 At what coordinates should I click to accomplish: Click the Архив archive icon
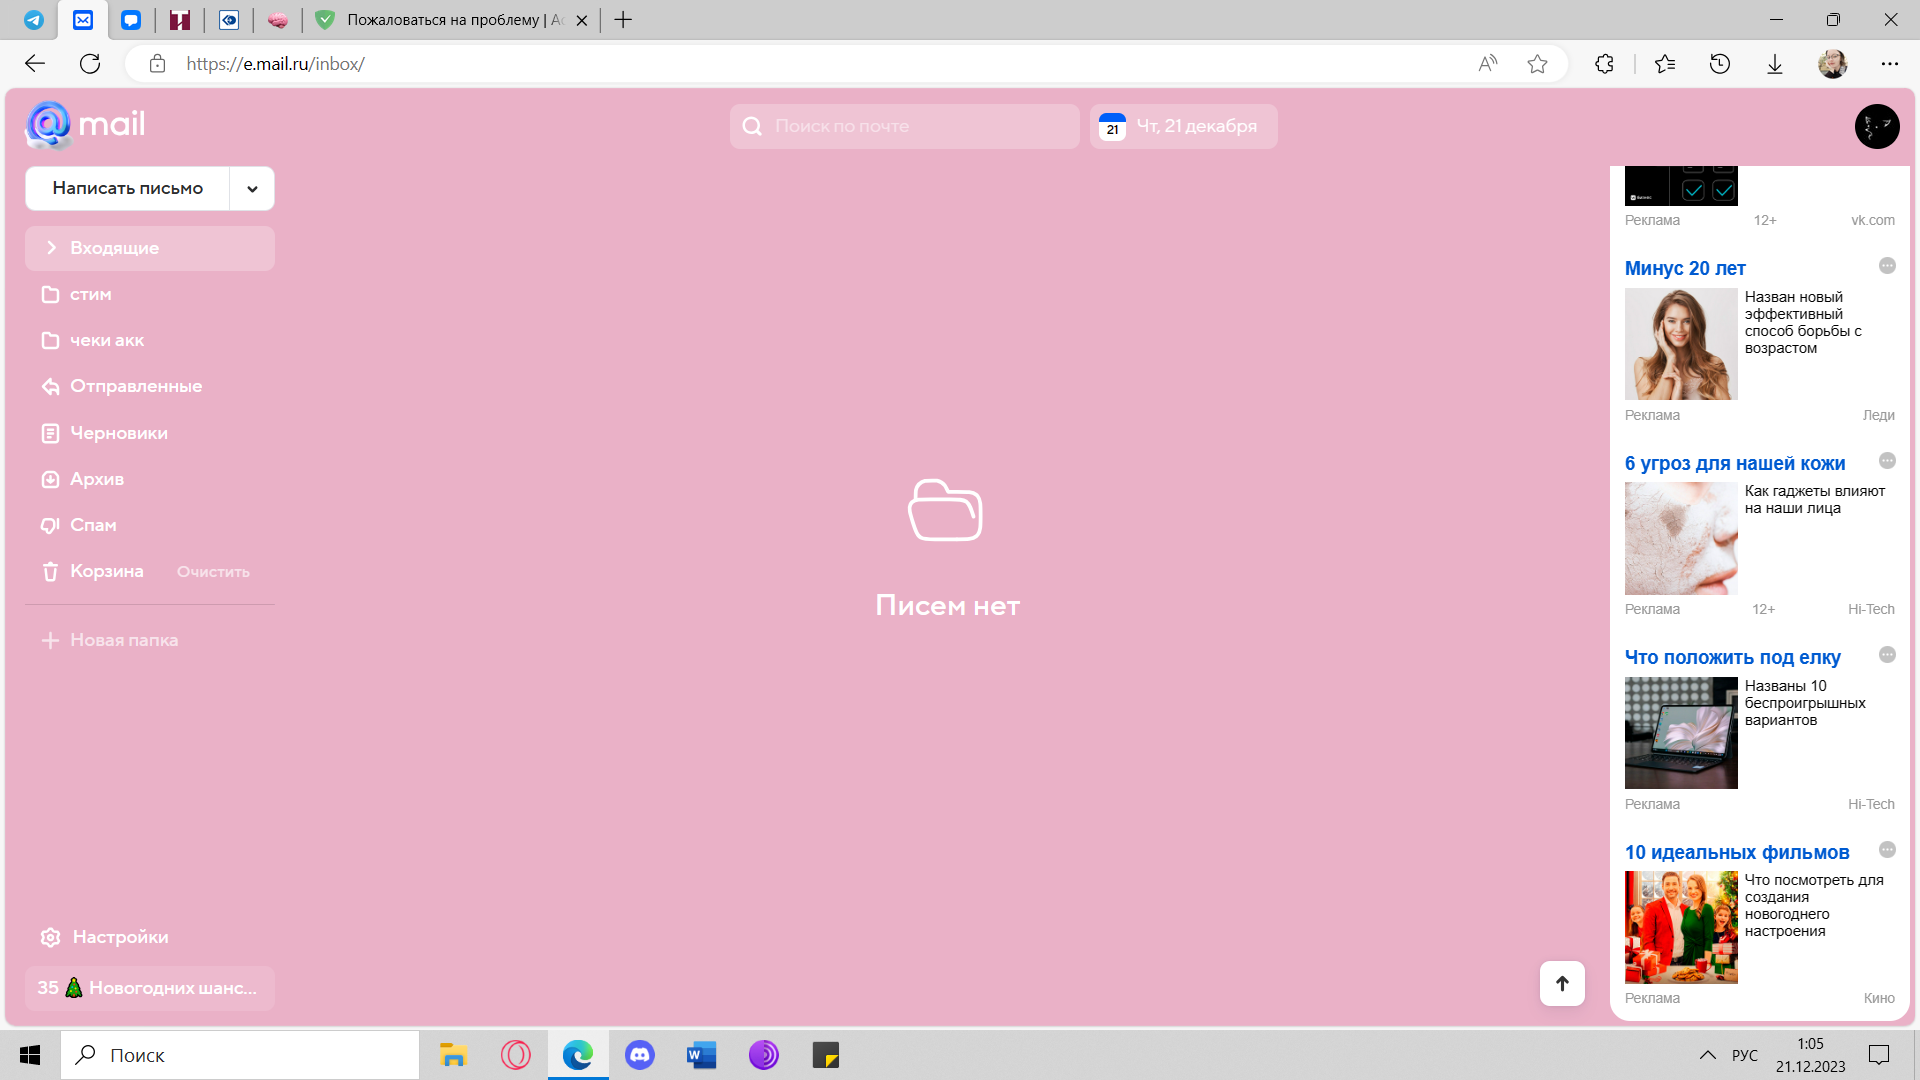50,479
